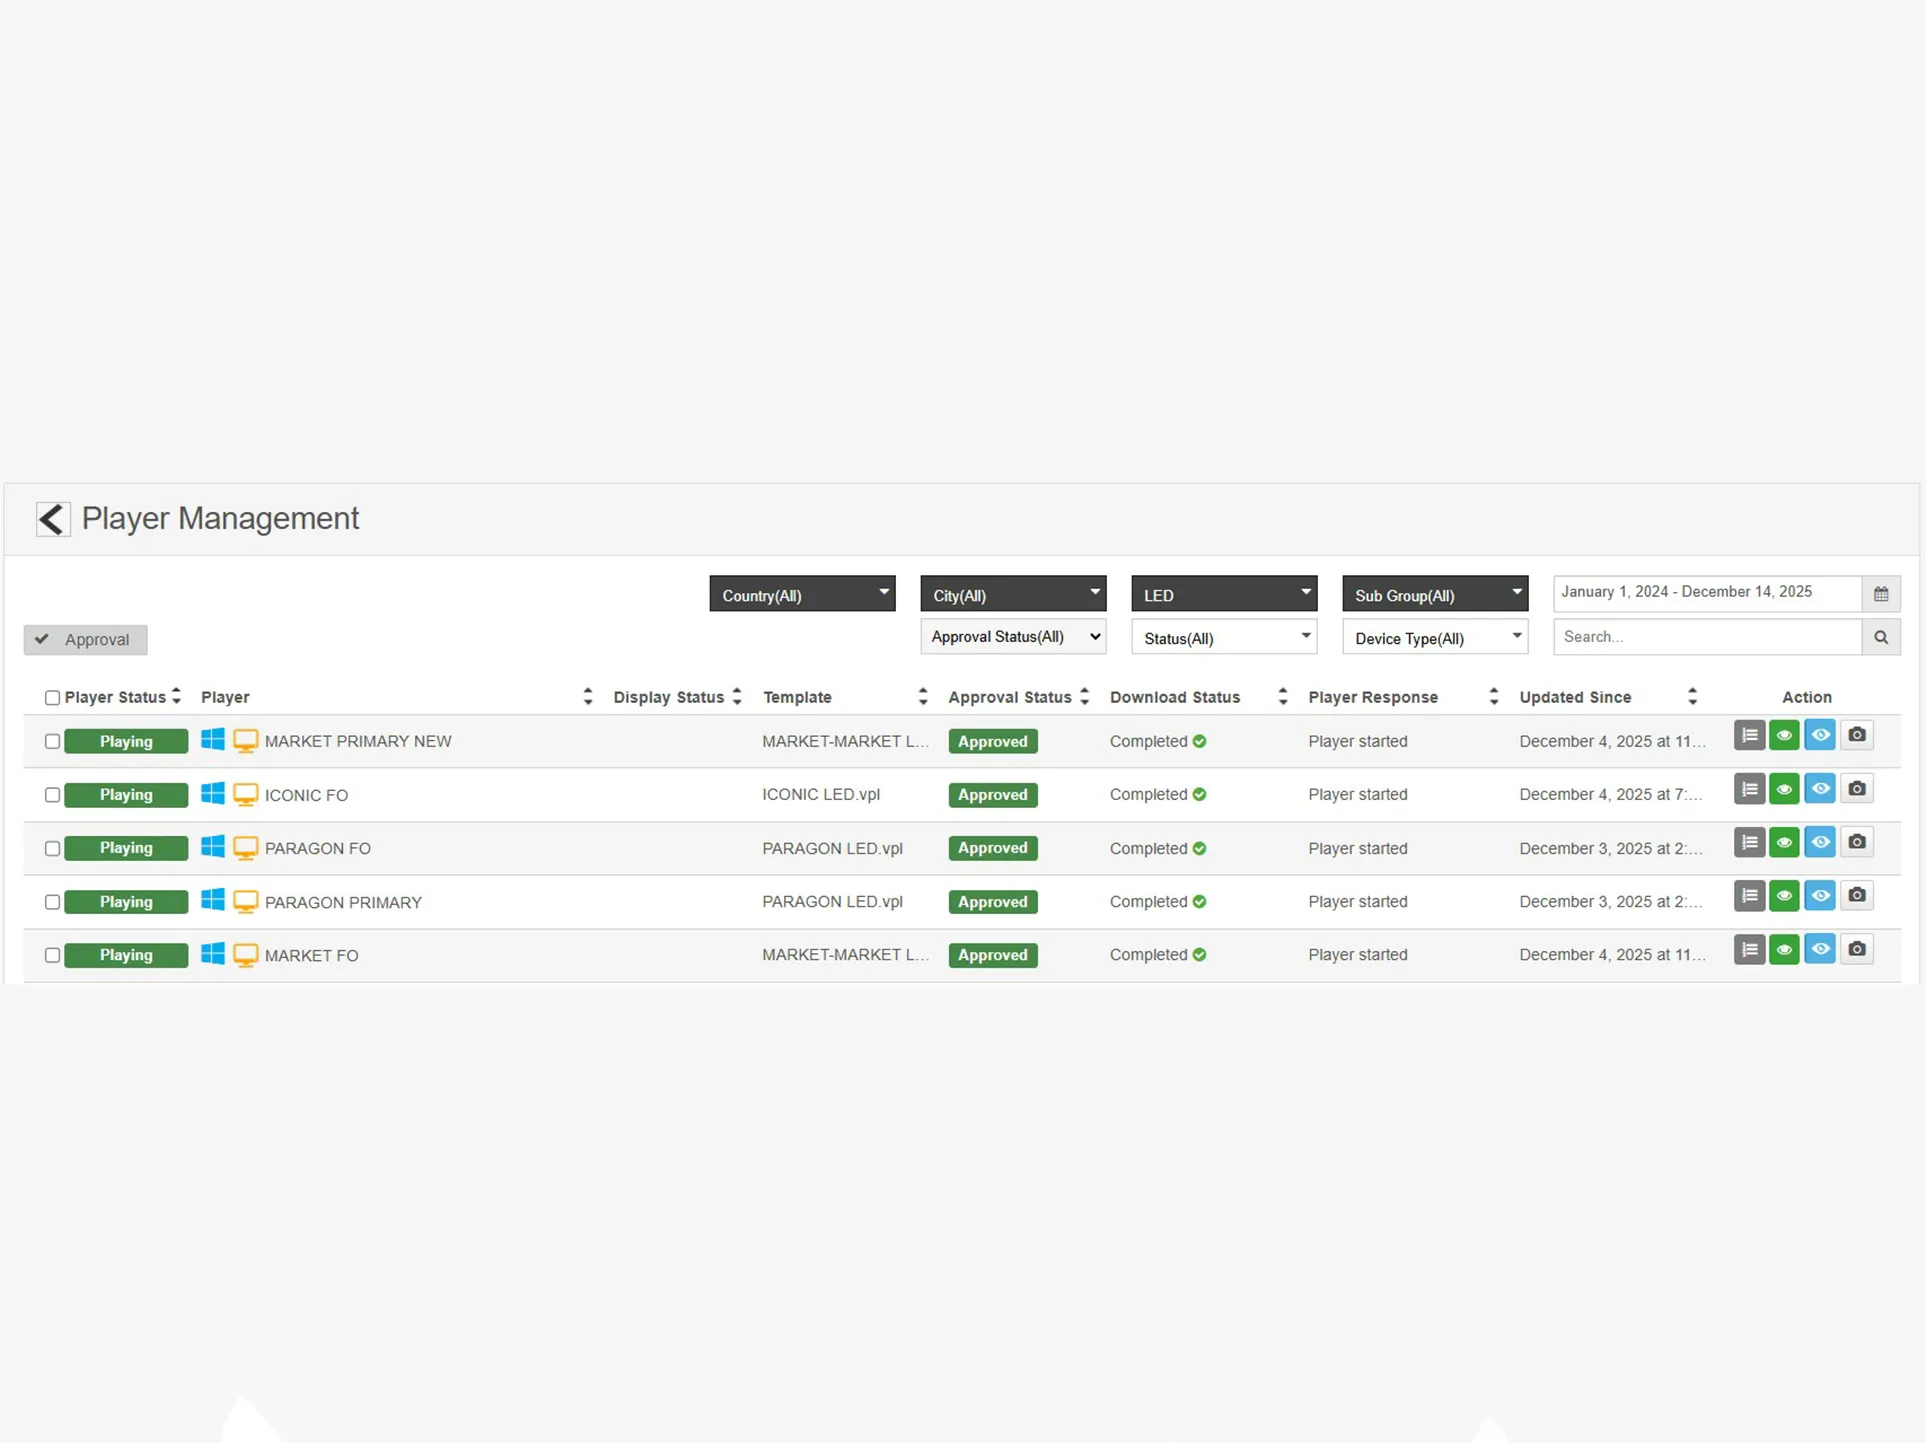Open list details icon for MARKET PRIMARY NEW
The width and height of the screenshot is (1926, 1443).
[x=1748, y=736]
